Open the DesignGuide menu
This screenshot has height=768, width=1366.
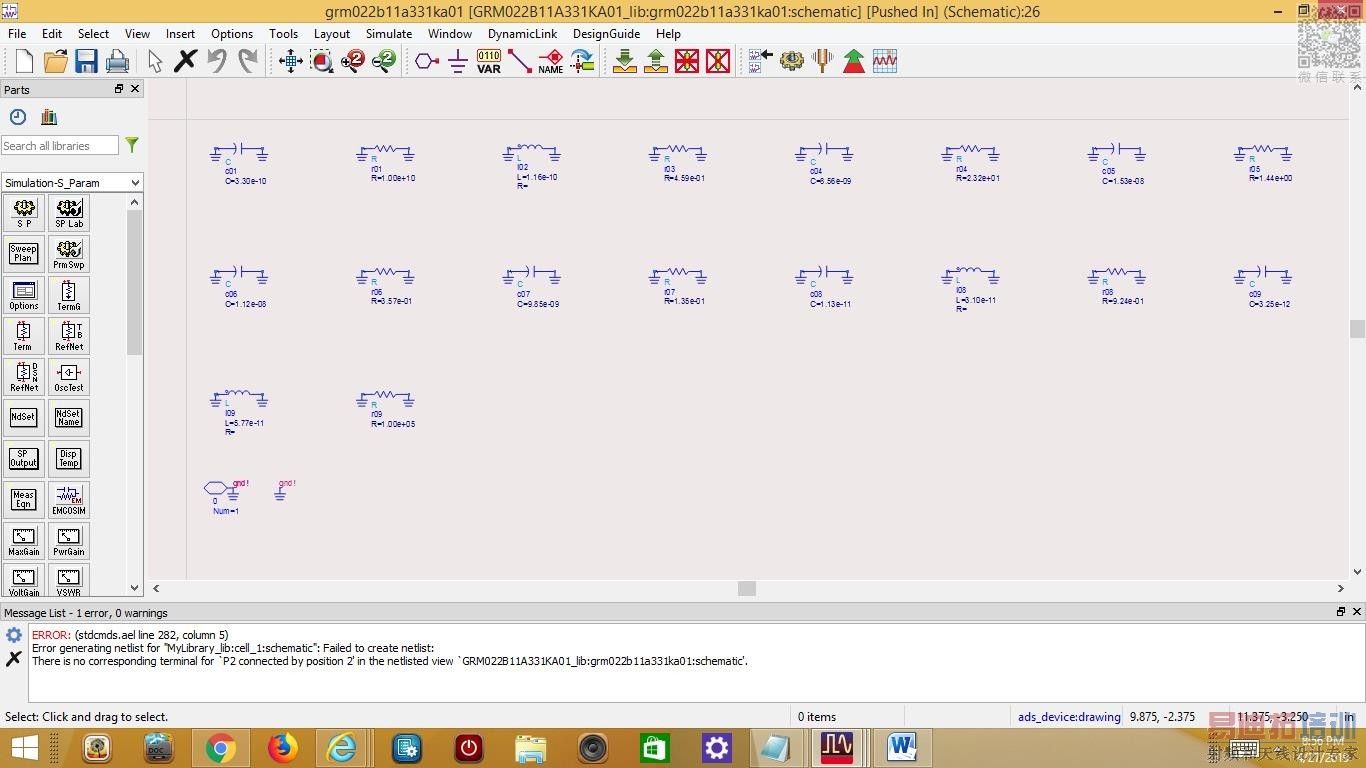pos(606,33)
